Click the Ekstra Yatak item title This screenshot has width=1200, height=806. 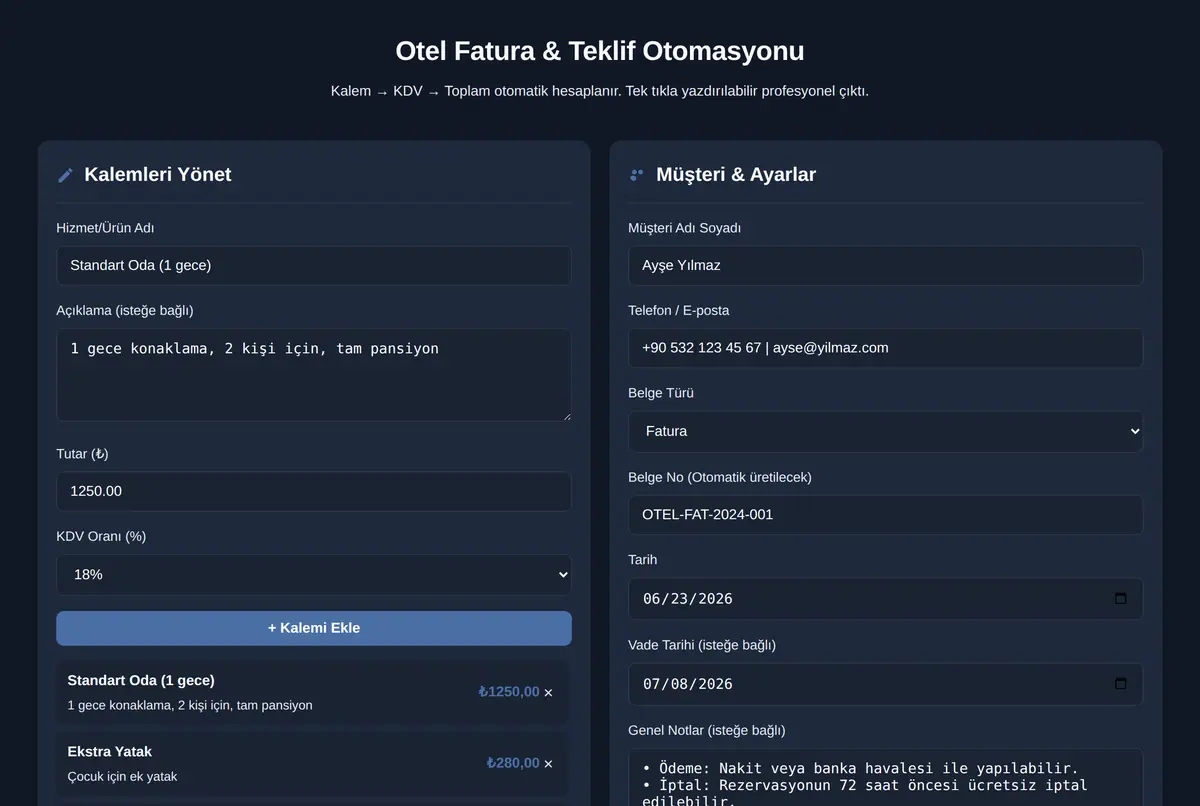click(110, 751)
